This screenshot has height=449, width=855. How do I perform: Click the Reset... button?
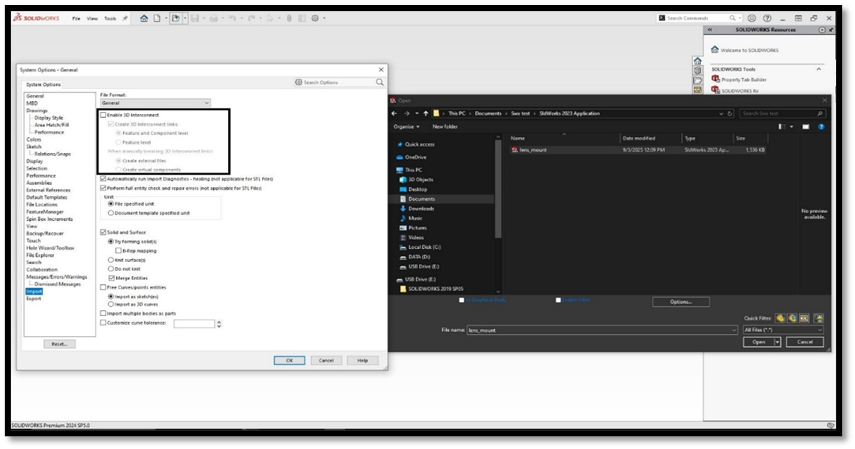[x=59, y=344]
